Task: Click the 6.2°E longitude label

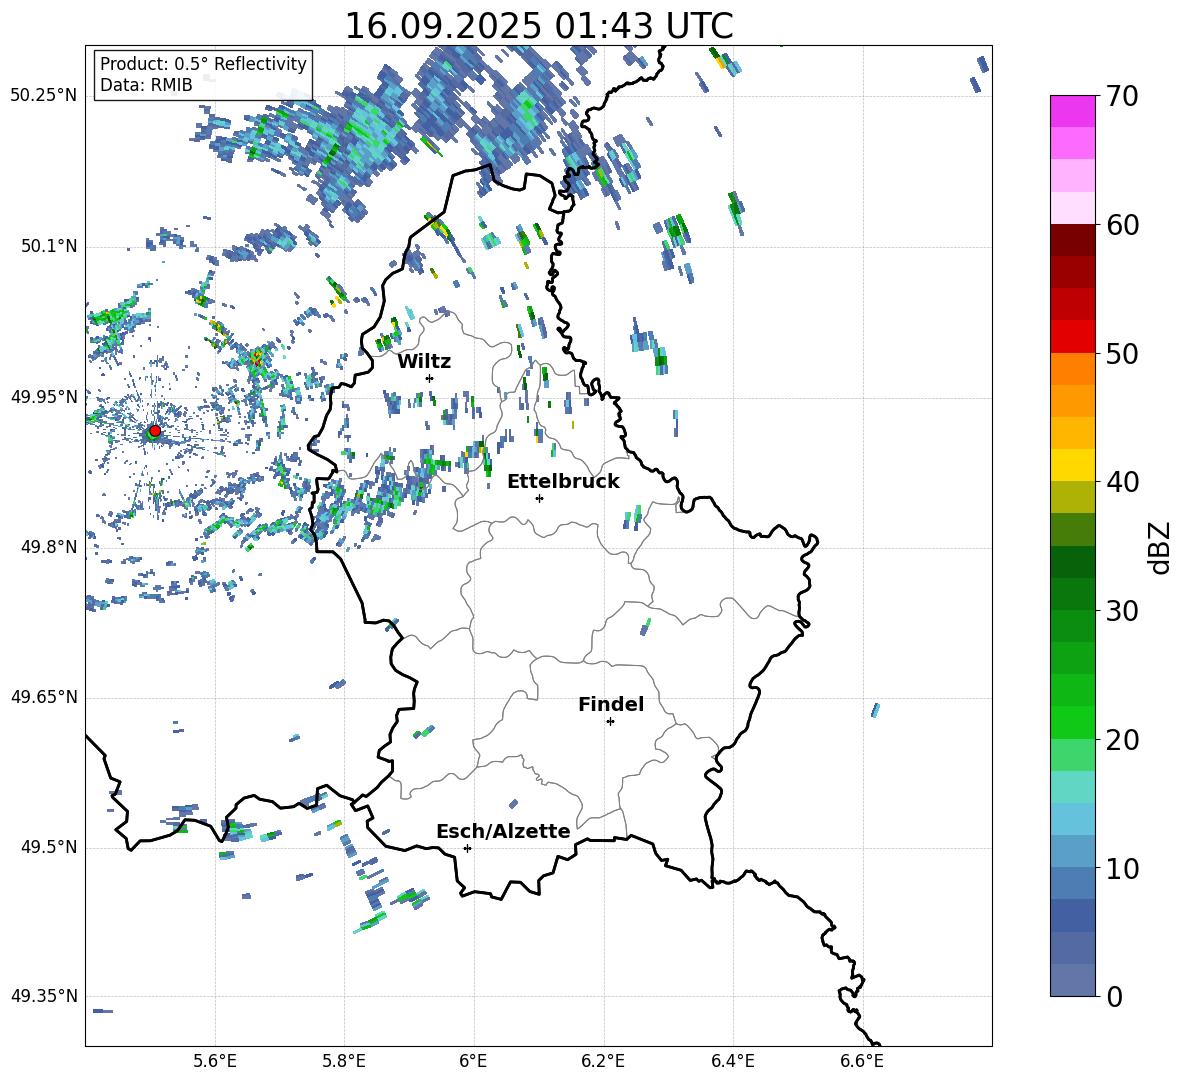Action: coord(603,1061)
